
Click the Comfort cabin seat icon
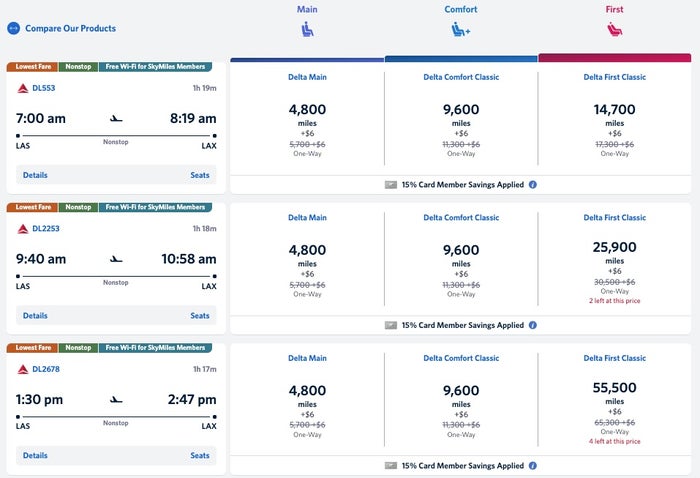[461, 30]
